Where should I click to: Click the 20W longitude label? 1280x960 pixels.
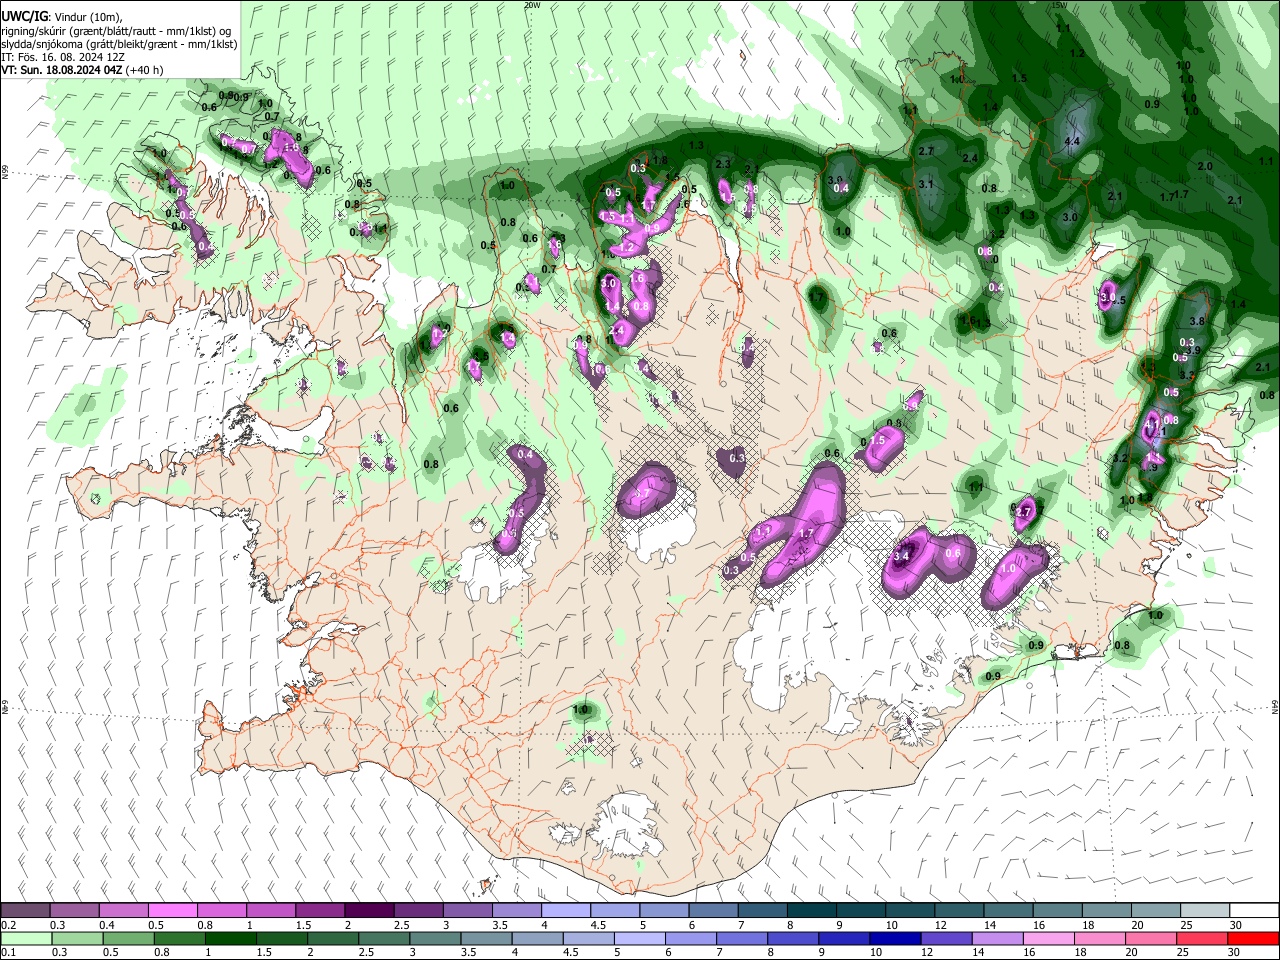(531, 5)
